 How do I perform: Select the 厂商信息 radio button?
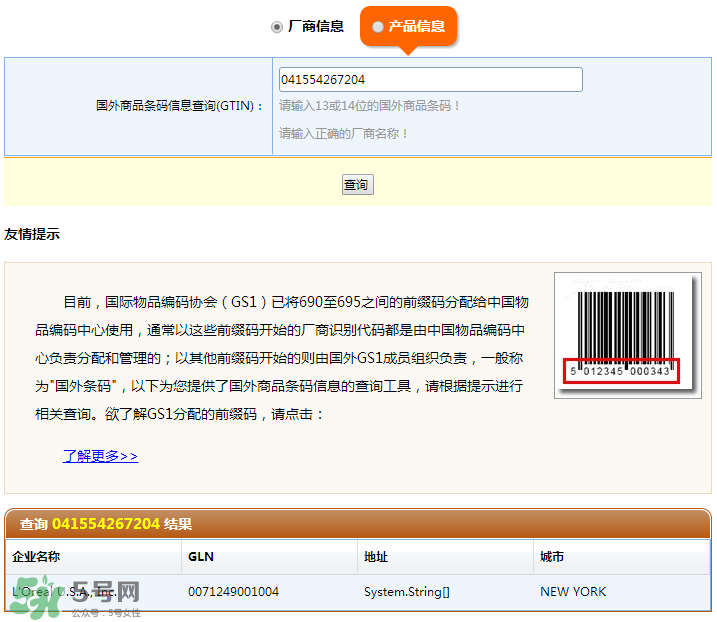coord(277,27)
